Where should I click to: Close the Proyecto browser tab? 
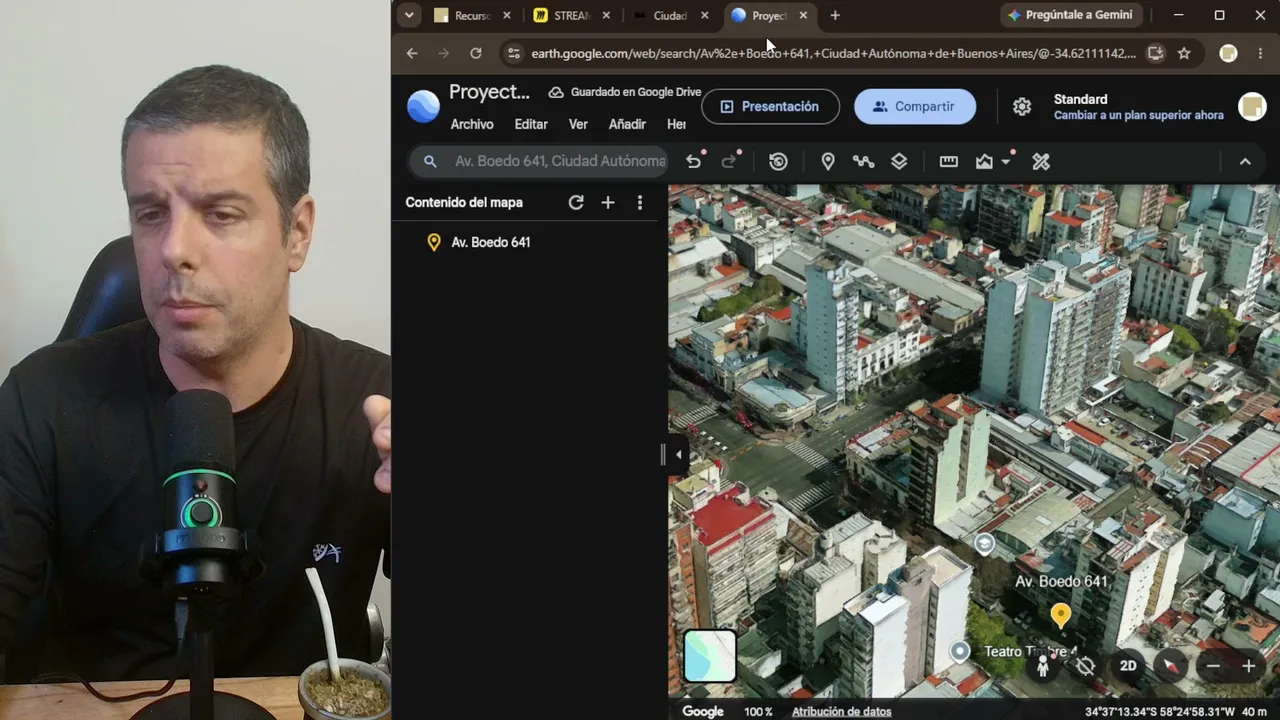pyautogui.click(x=803, y=15)
